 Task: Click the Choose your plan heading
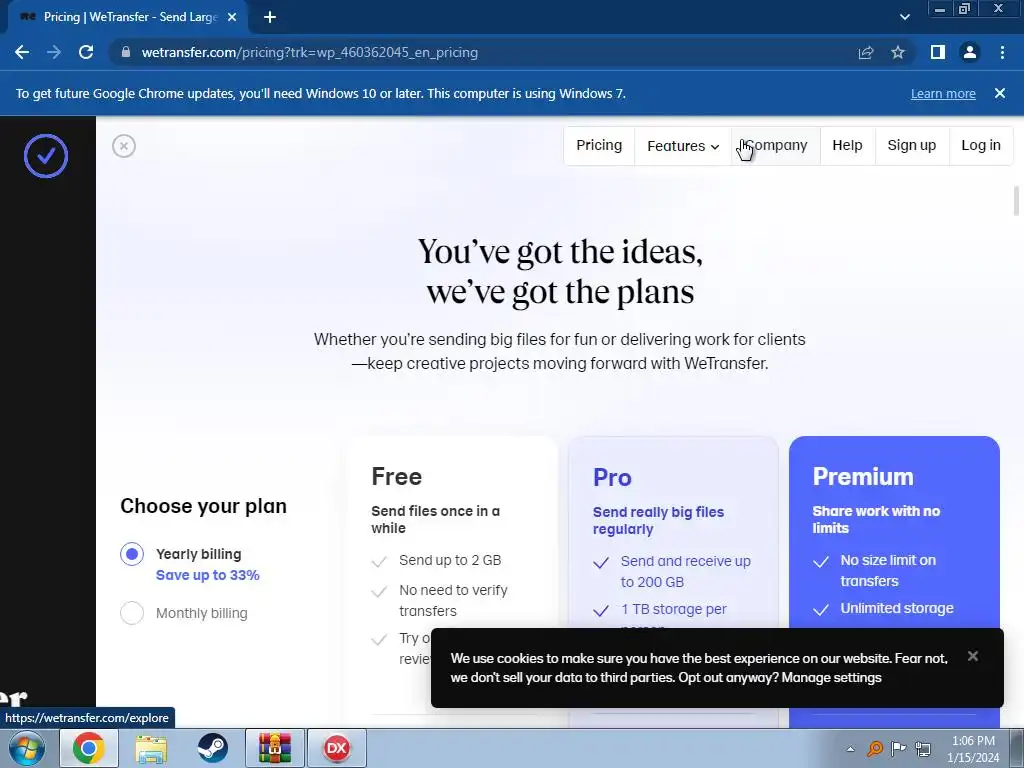click(203, 506)
